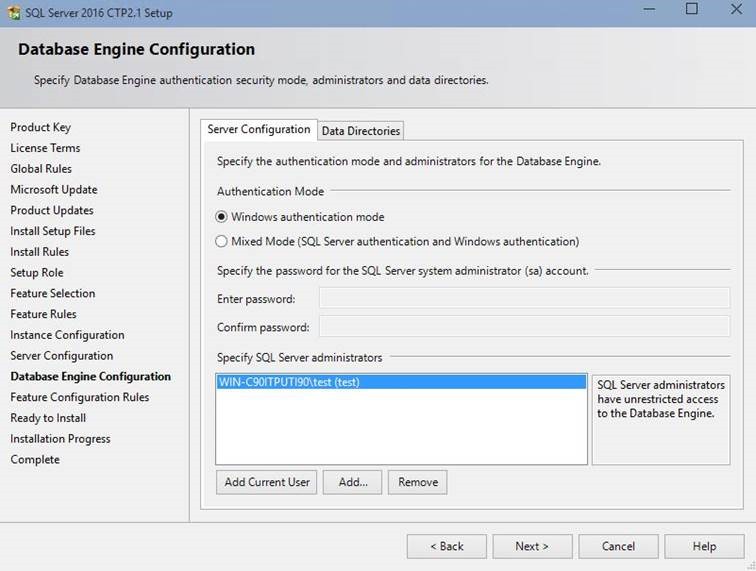Maximize the setup window
This screenshot has width=756, height=571.
coord(691,9)
